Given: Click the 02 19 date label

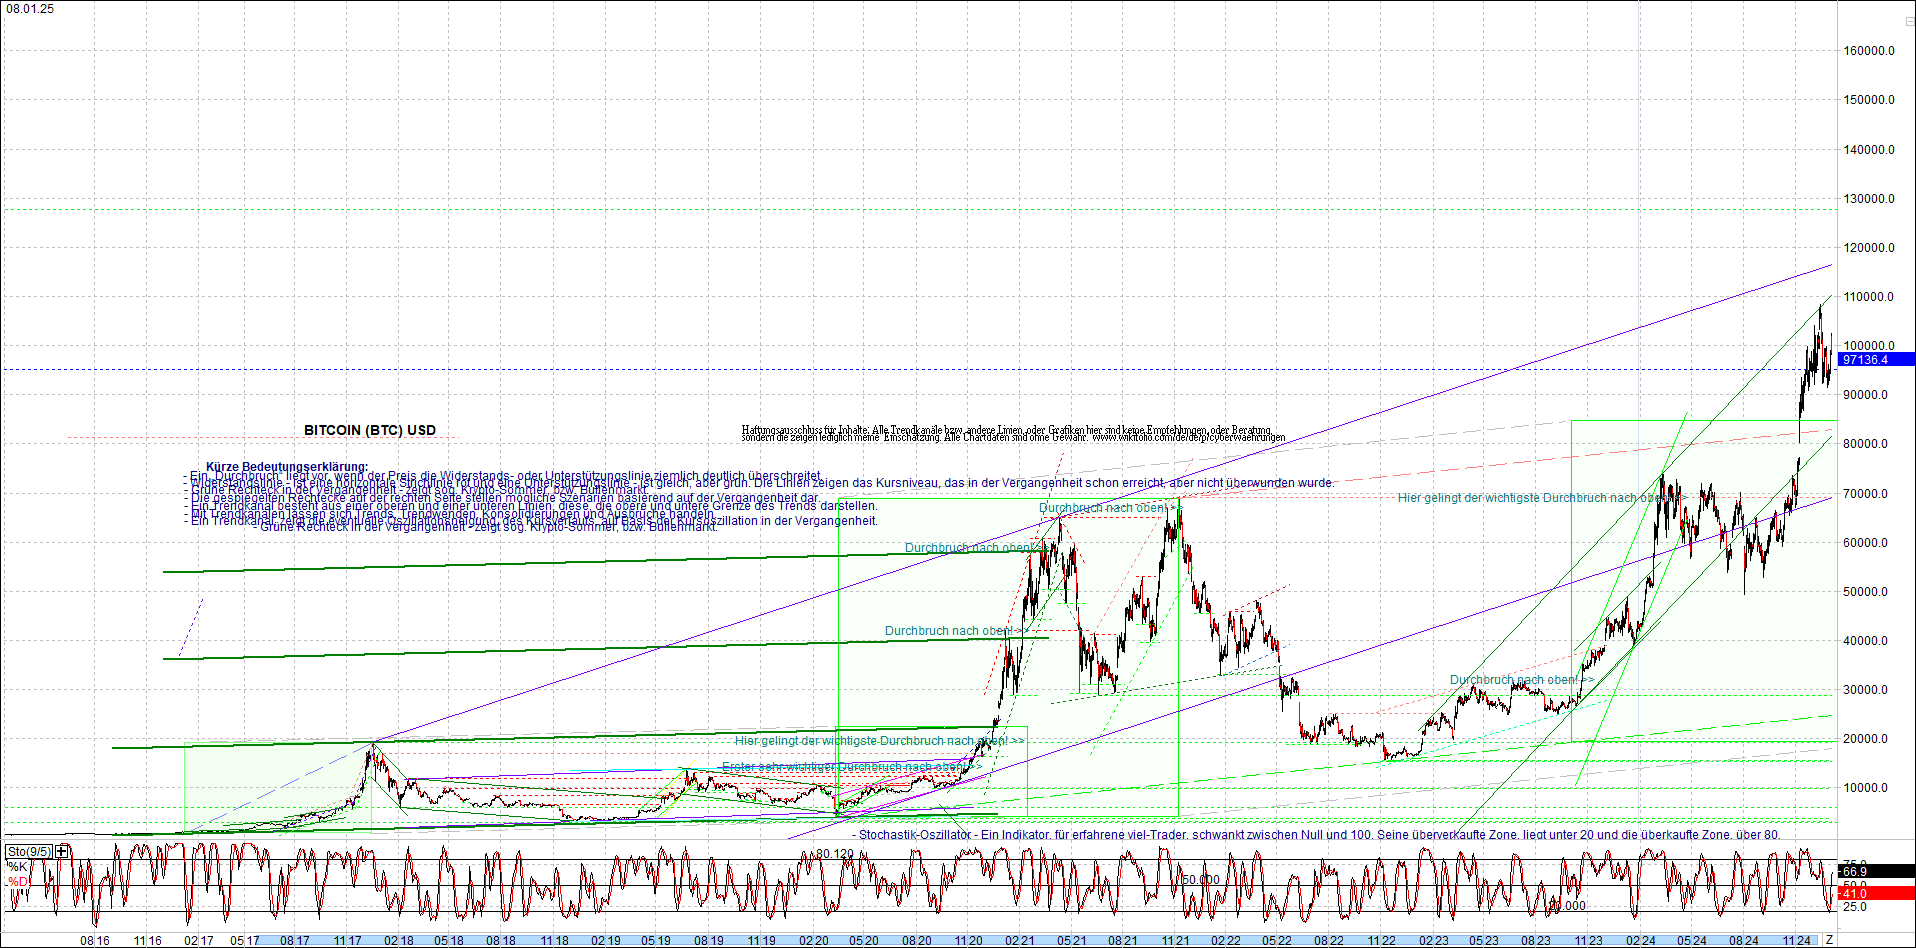Looking at the screenshot, I should coord(605,941).
